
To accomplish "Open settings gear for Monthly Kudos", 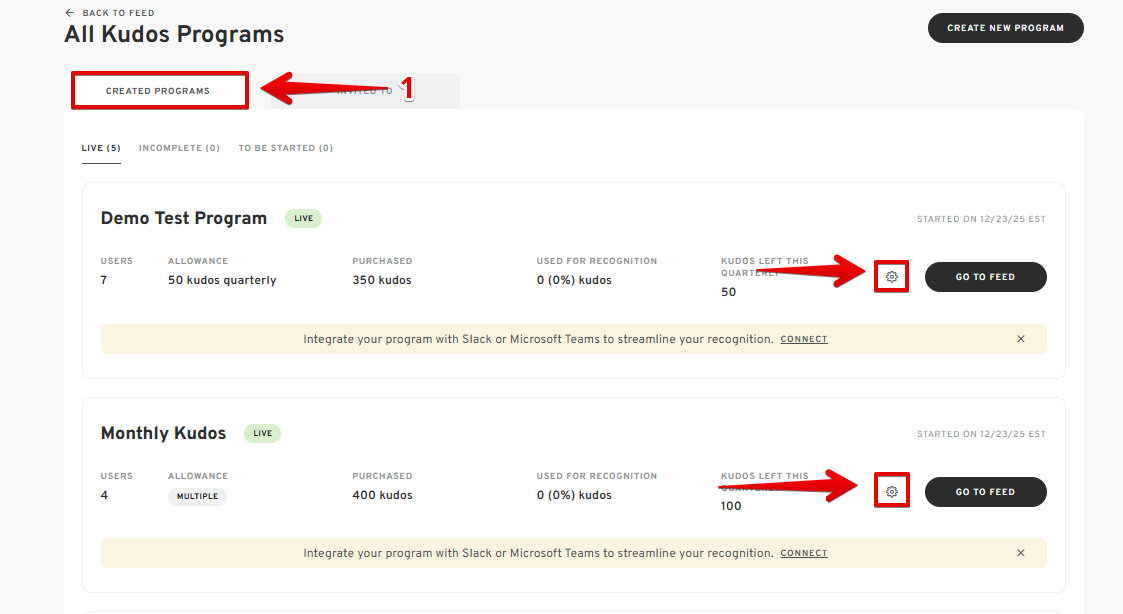I will click(x=892, y=492).
